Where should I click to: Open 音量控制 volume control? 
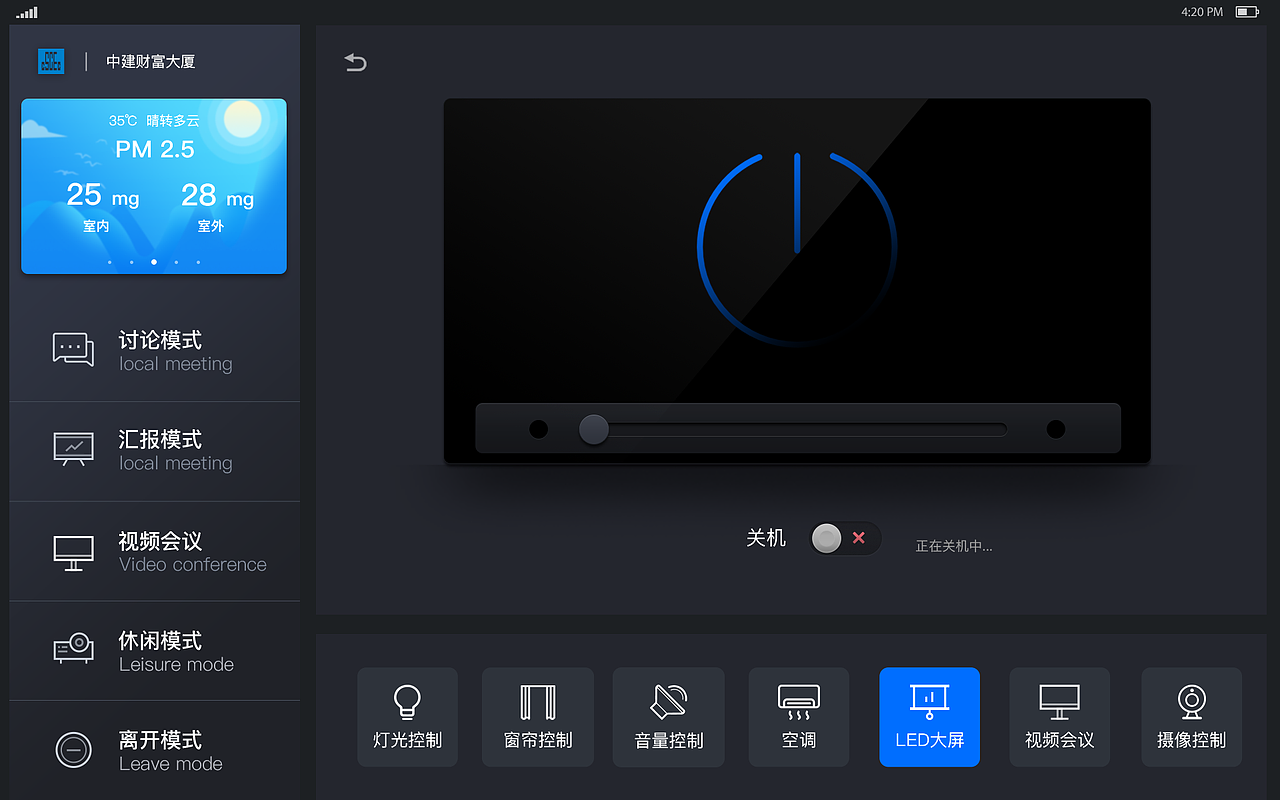click(669, 717)
